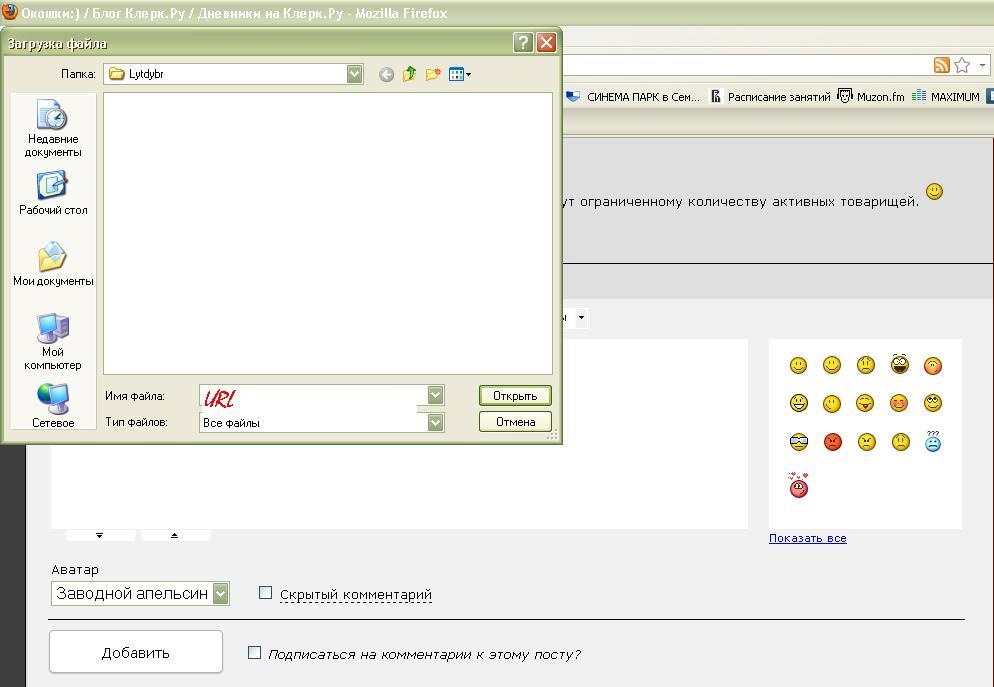994x687 pixels.
Task: Click the Открыть button
Action: (515, 395)
